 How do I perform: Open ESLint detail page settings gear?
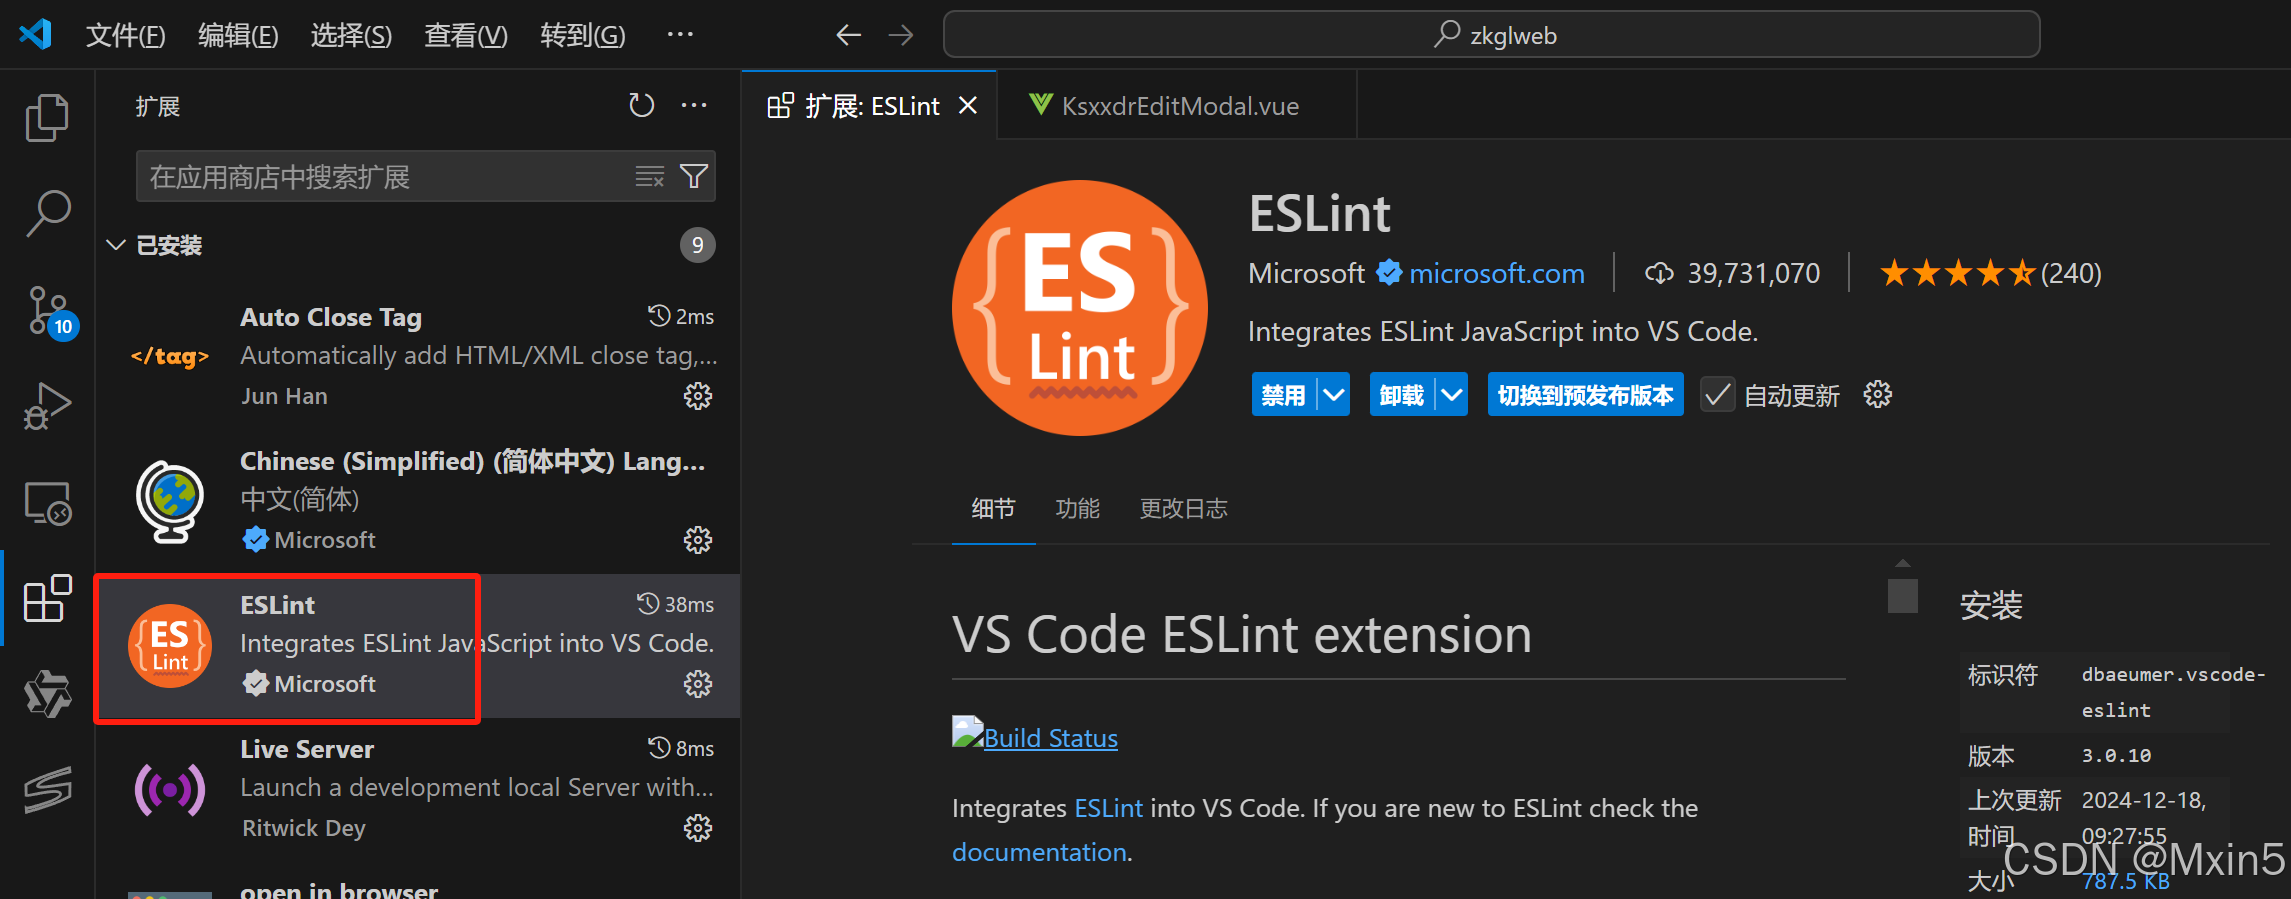click(1878, 394)
